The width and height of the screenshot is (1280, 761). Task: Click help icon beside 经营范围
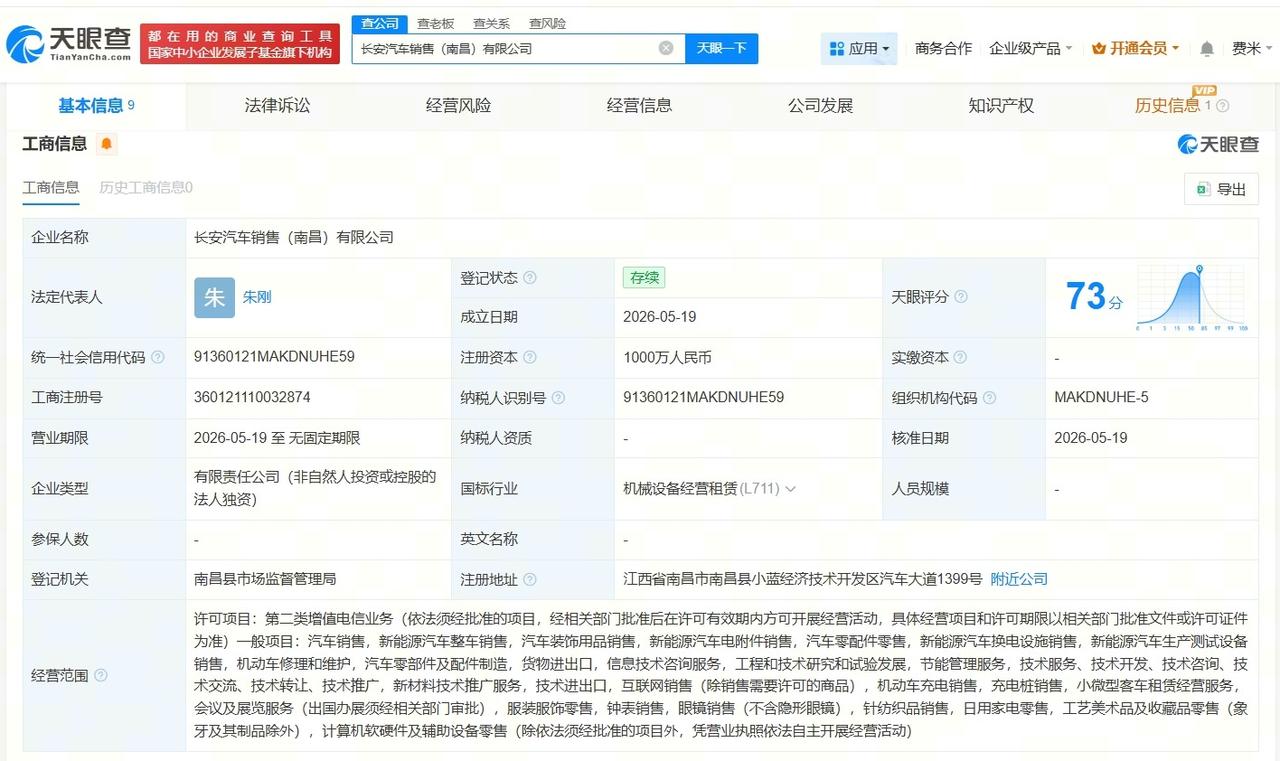click(x=101, y=675)
